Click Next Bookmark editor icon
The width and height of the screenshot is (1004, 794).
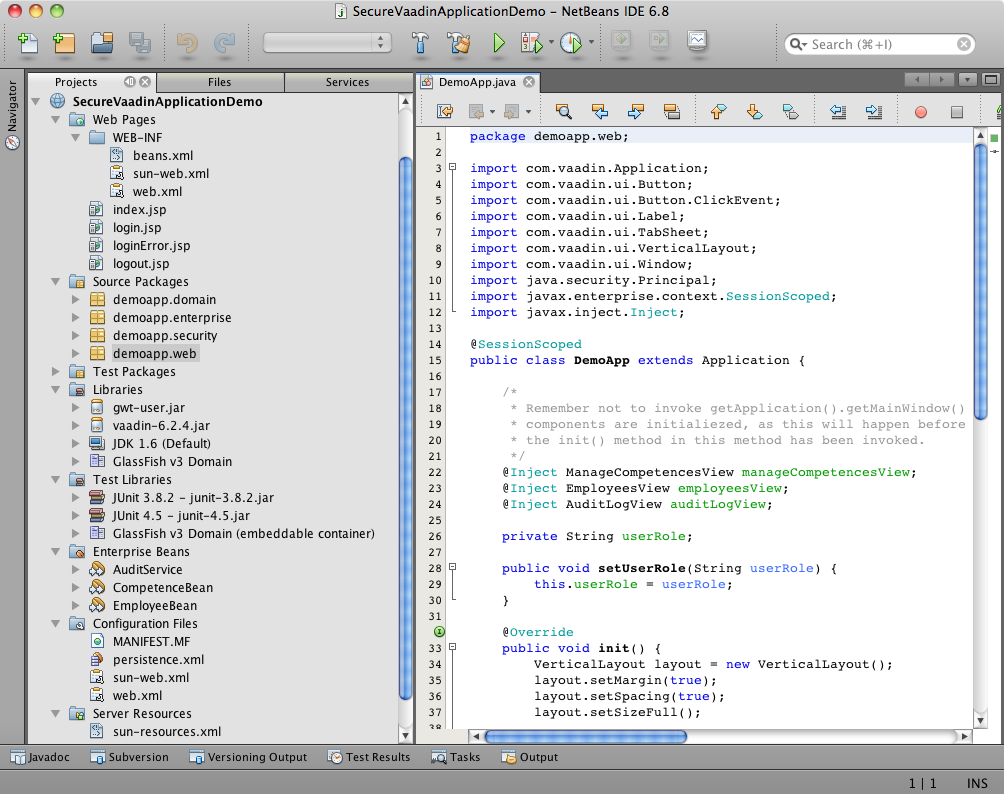[x=754, y=111]
